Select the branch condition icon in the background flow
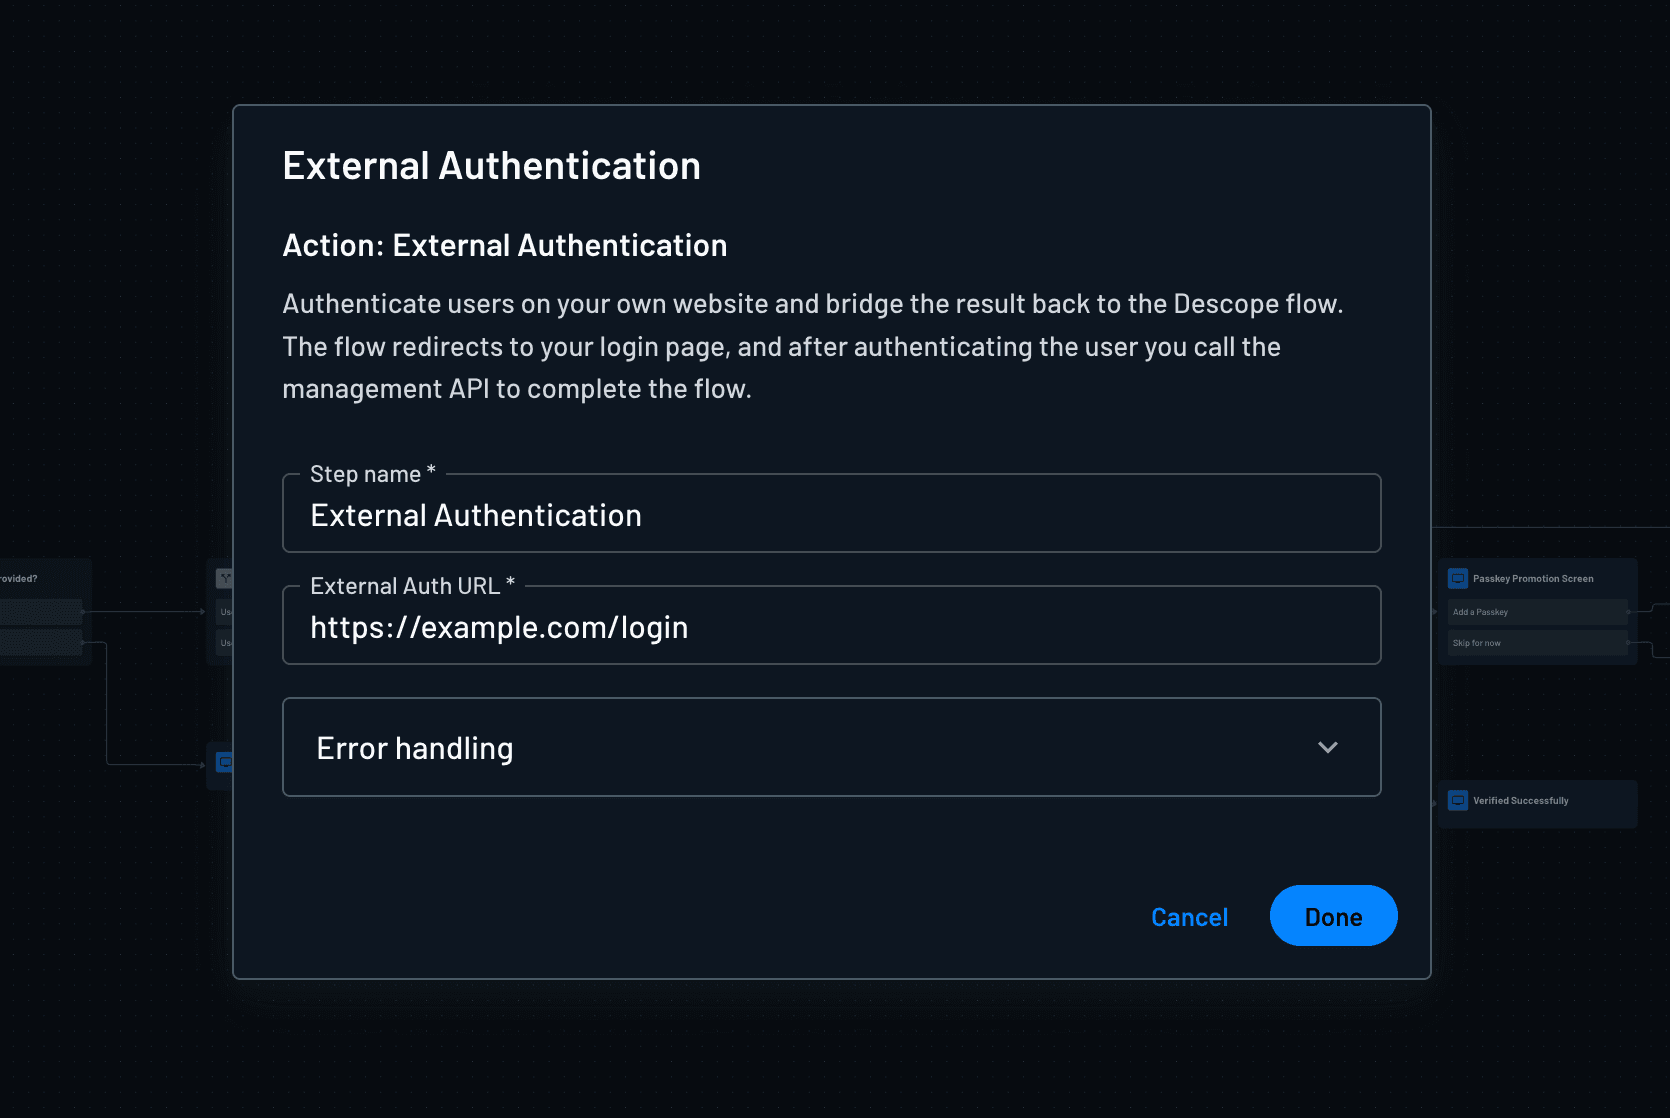 click(x=226, y=578)
